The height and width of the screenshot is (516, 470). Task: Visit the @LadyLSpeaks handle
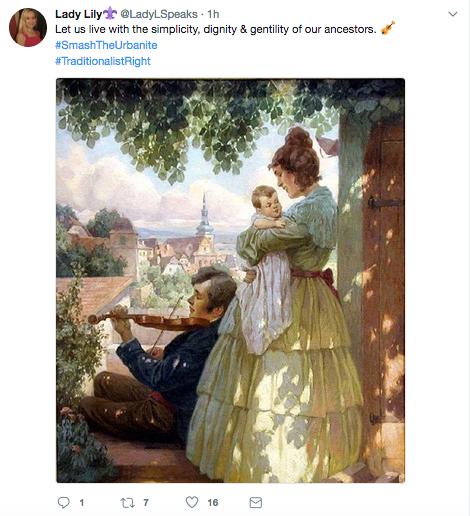click(x=159, y=14)
